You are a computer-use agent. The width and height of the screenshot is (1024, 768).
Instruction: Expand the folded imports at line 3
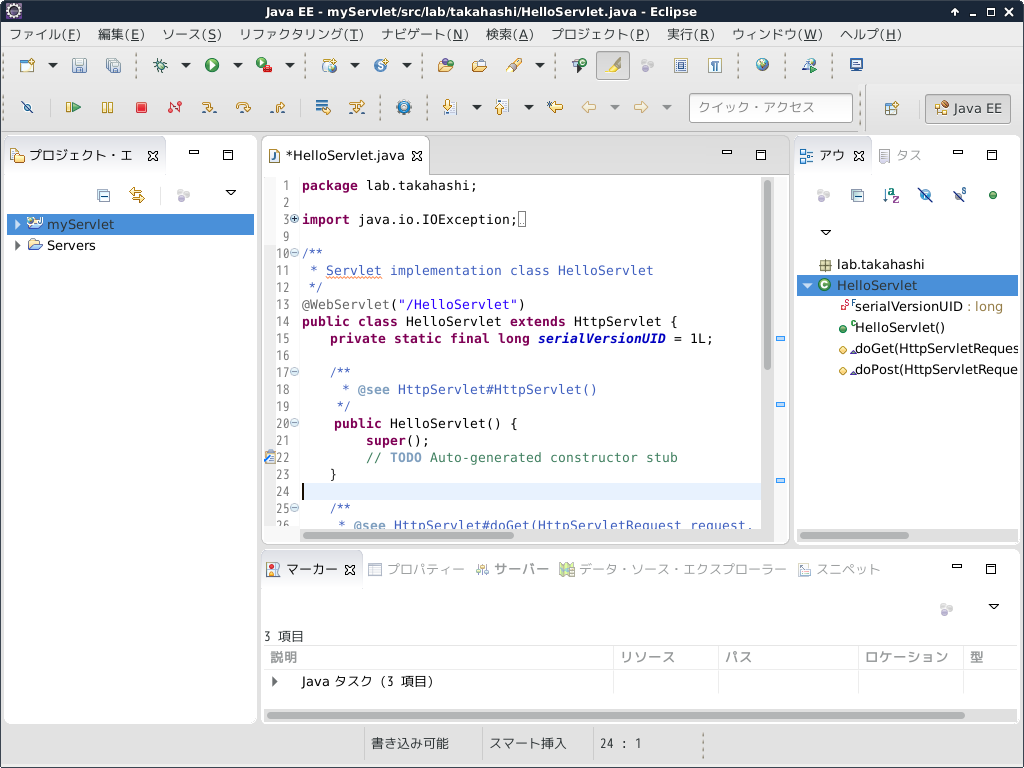click(295, 219)
